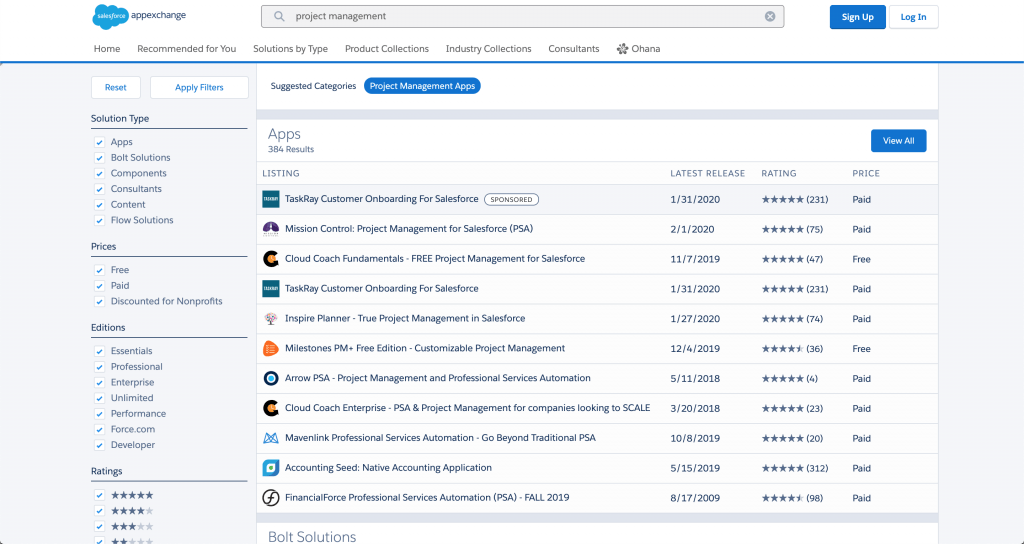Image resolution: width=1024 pixels, height=544 pixels.
Task: Toggle the Enterprise edition checkbox
Action: pos(99,383)
